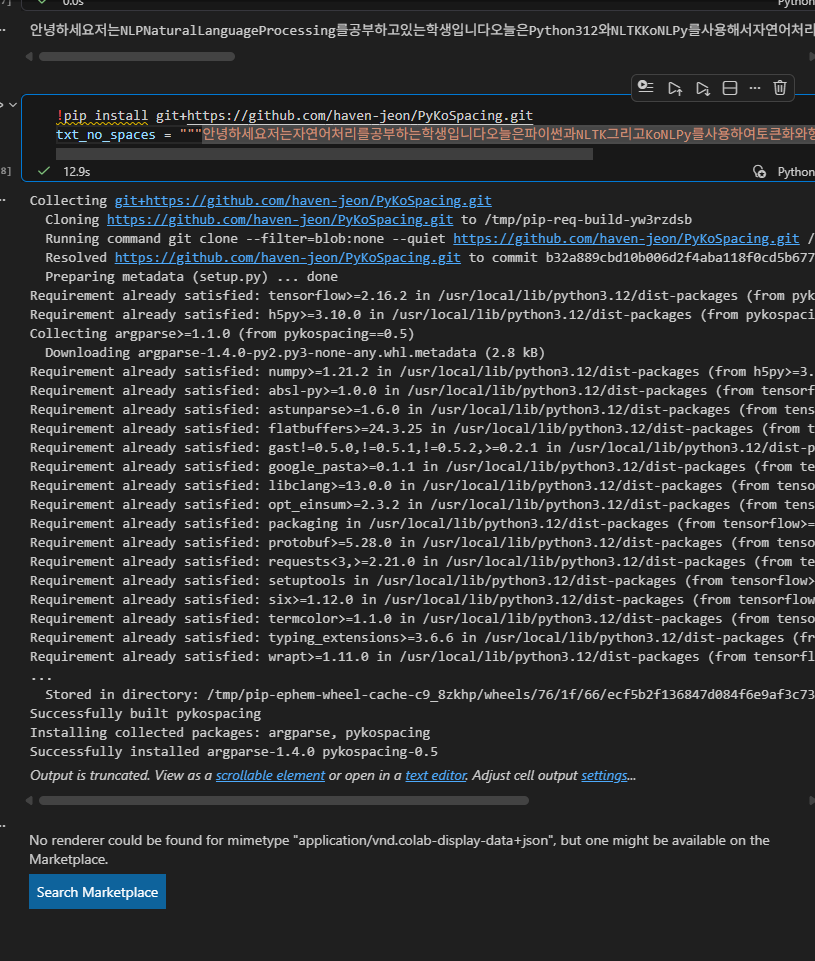Open output actions ellipsis beside the Collecting line
This screenshot has width=815, height=961.
pyautogui.click(x=4, y=200)
